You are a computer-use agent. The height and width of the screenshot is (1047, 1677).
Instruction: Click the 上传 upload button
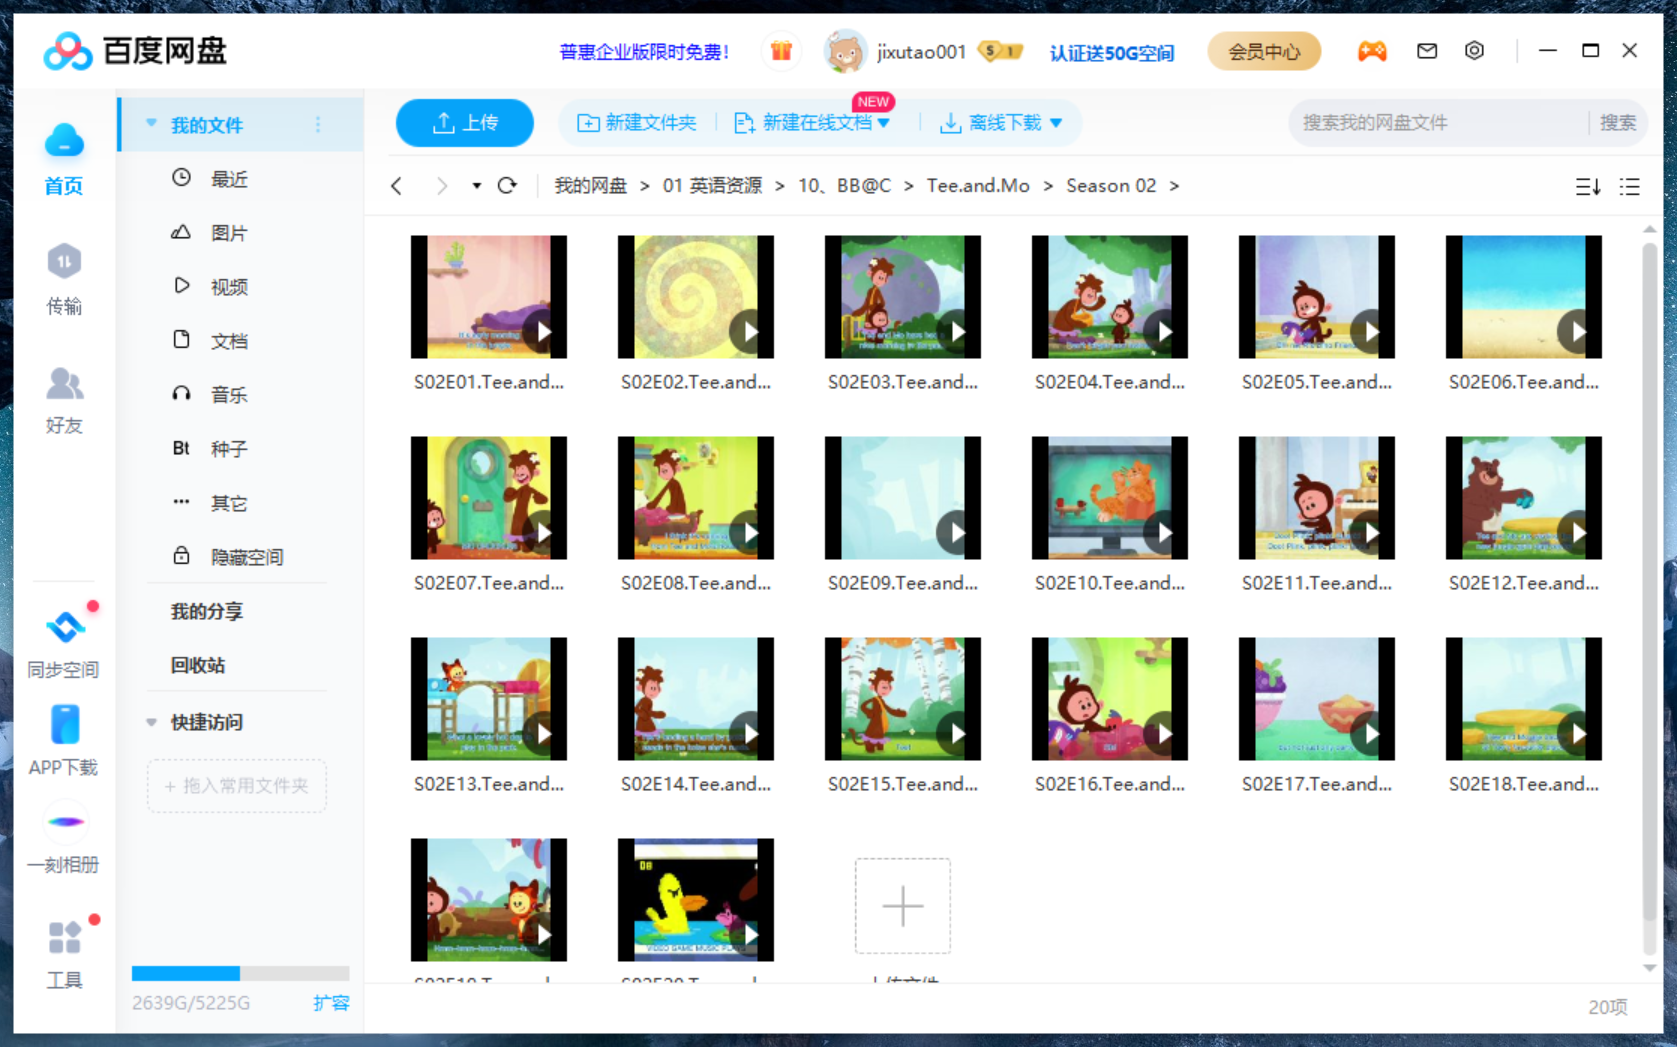tap(465, 123)
